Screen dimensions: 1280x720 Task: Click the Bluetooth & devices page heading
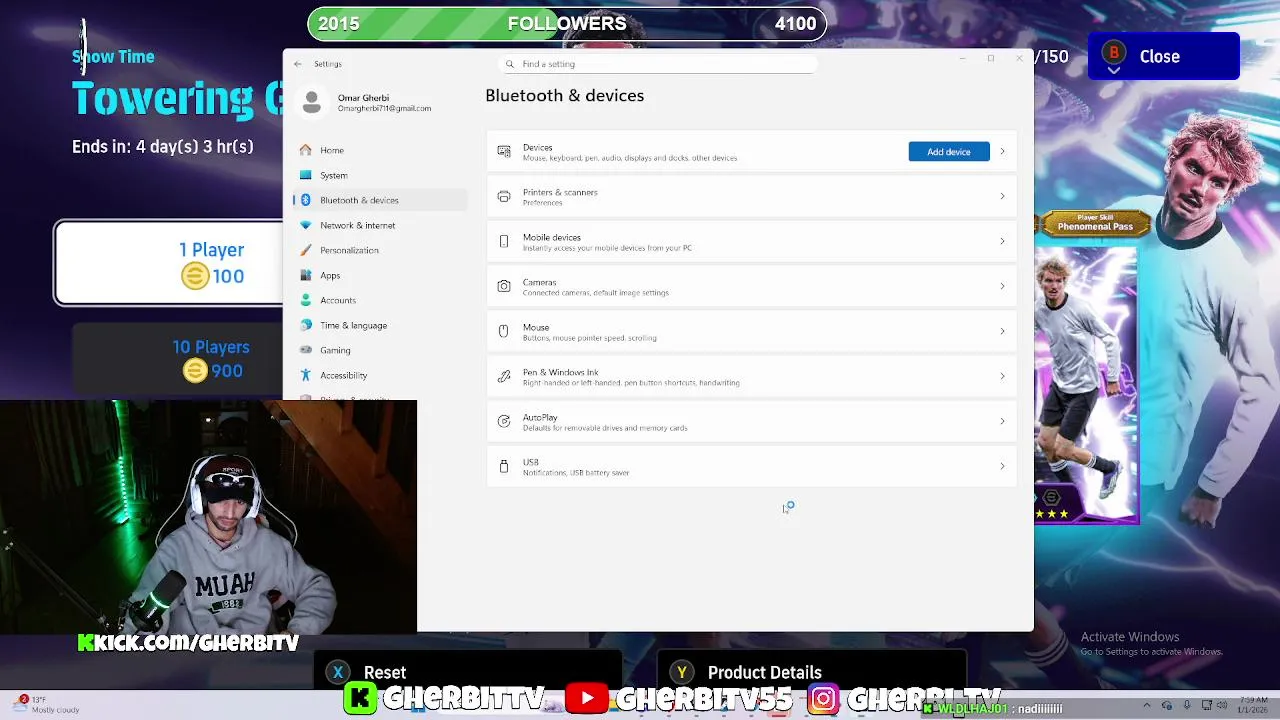(x=564, y=96)
